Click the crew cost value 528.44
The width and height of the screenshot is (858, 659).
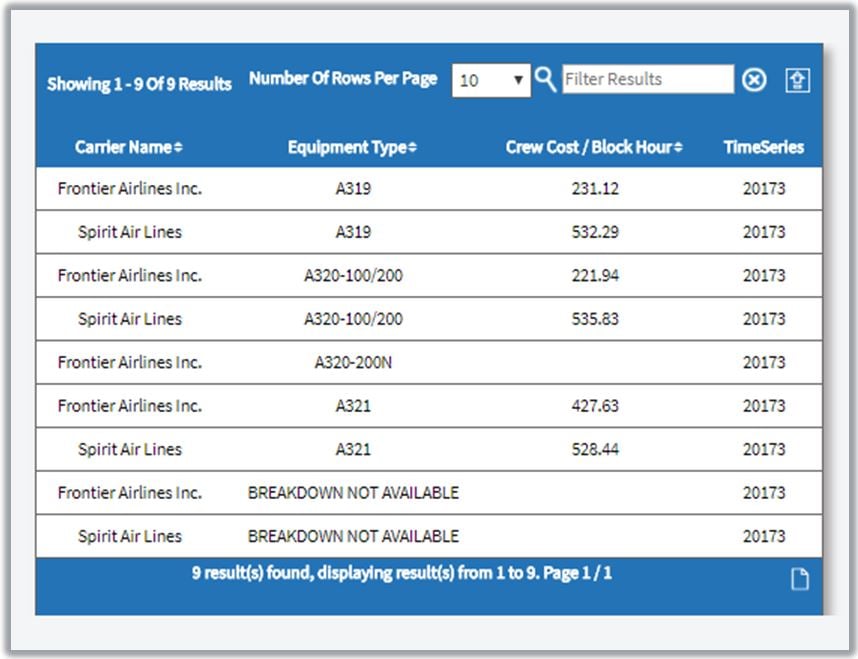pos(594,449)
